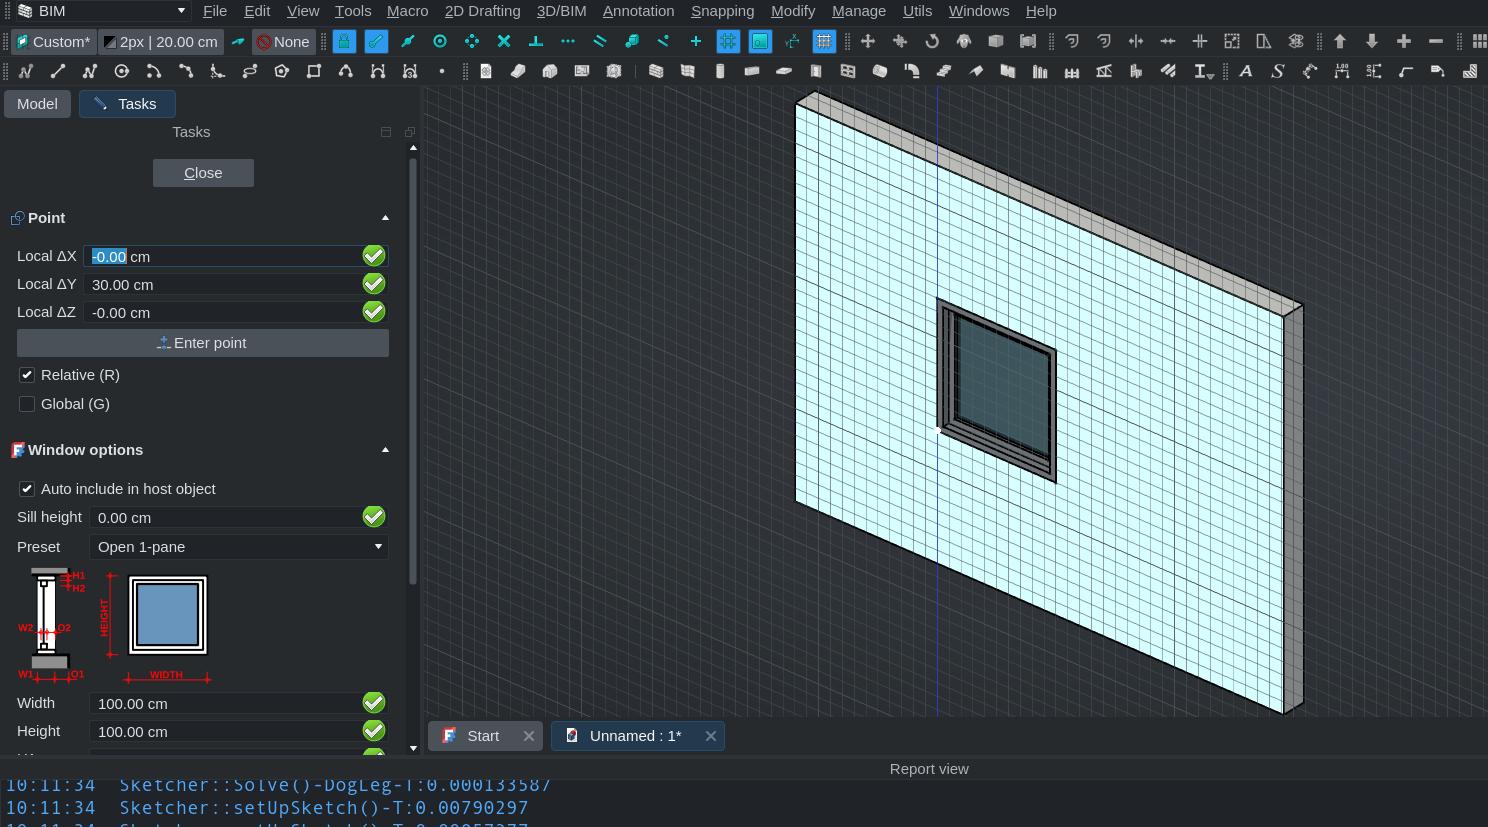Select the Curtain Wall tool
Screen dimensions: 1488x827
pos(688,71)
